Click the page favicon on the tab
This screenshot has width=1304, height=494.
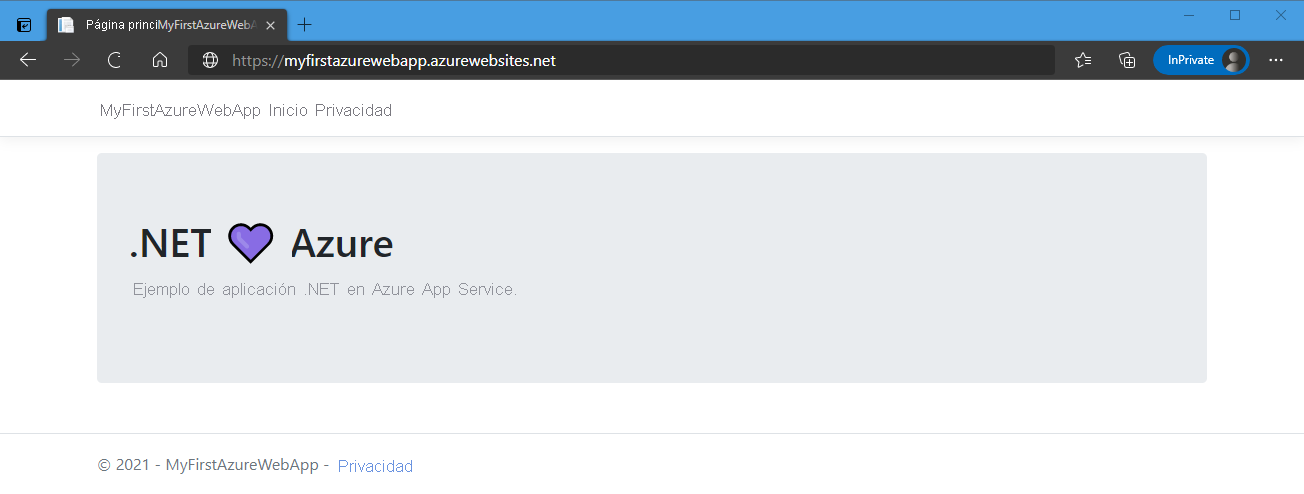pyautogui.click(x=66, y=25)
